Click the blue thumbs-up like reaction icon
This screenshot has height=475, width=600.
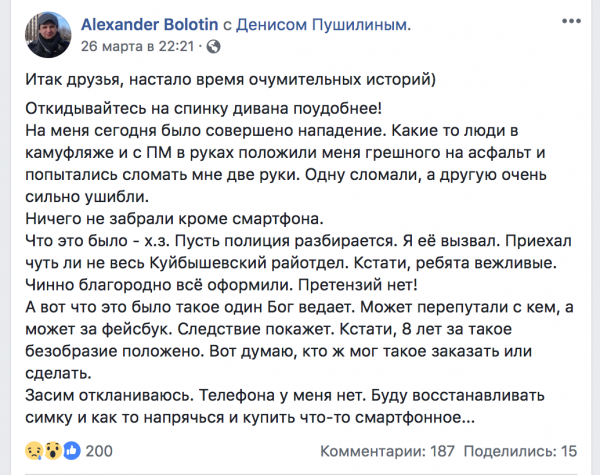pos(72,451)
